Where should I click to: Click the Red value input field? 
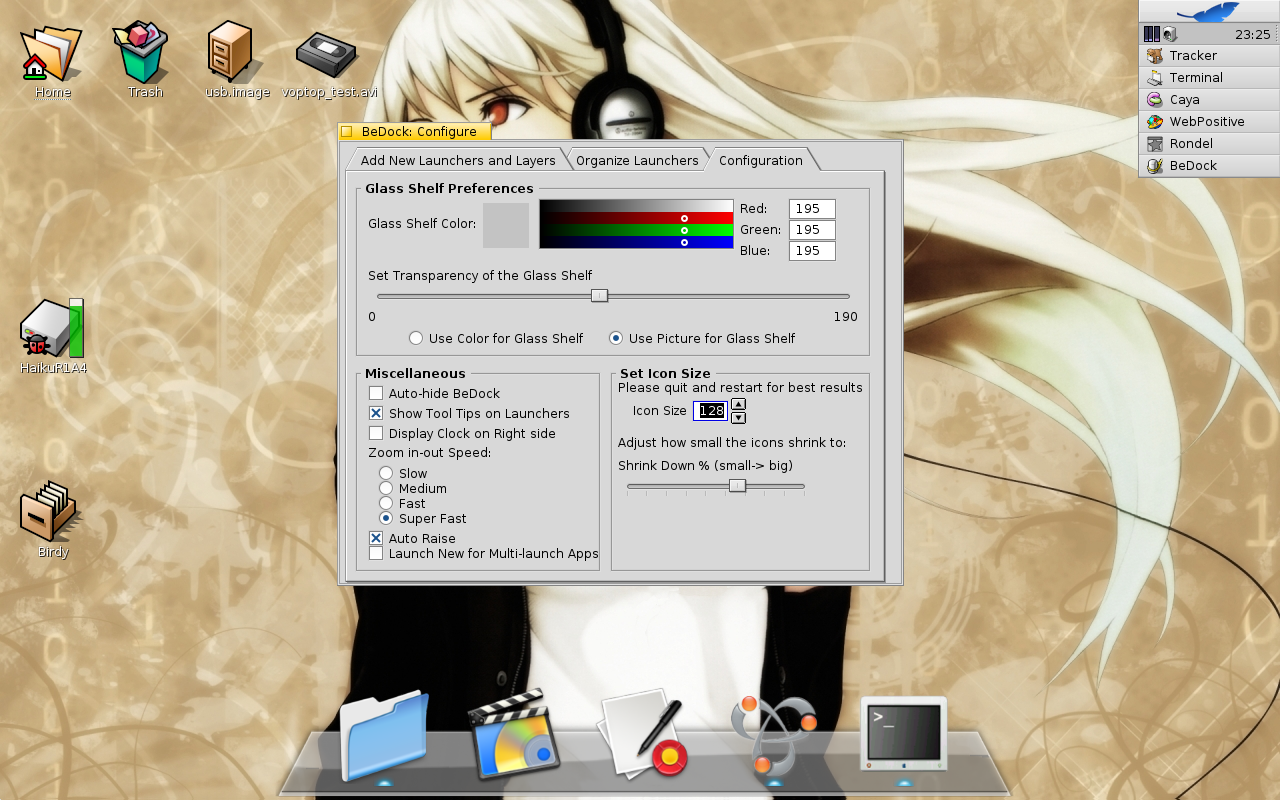coord(811,208)
